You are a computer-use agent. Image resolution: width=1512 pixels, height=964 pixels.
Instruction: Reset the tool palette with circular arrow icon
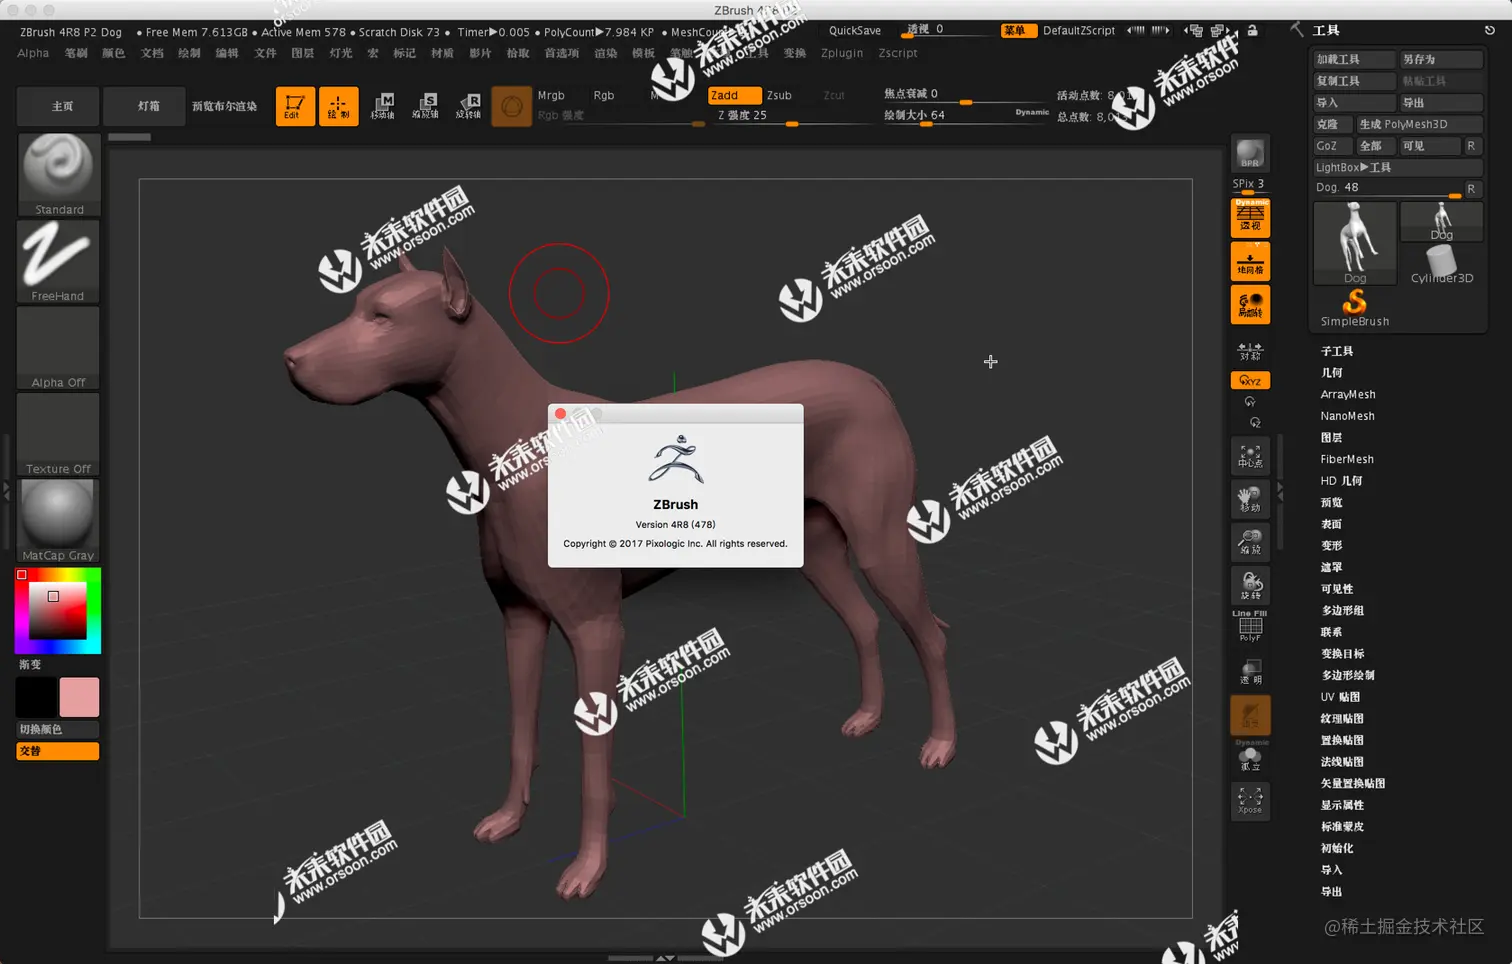(x=1489, y=31)
